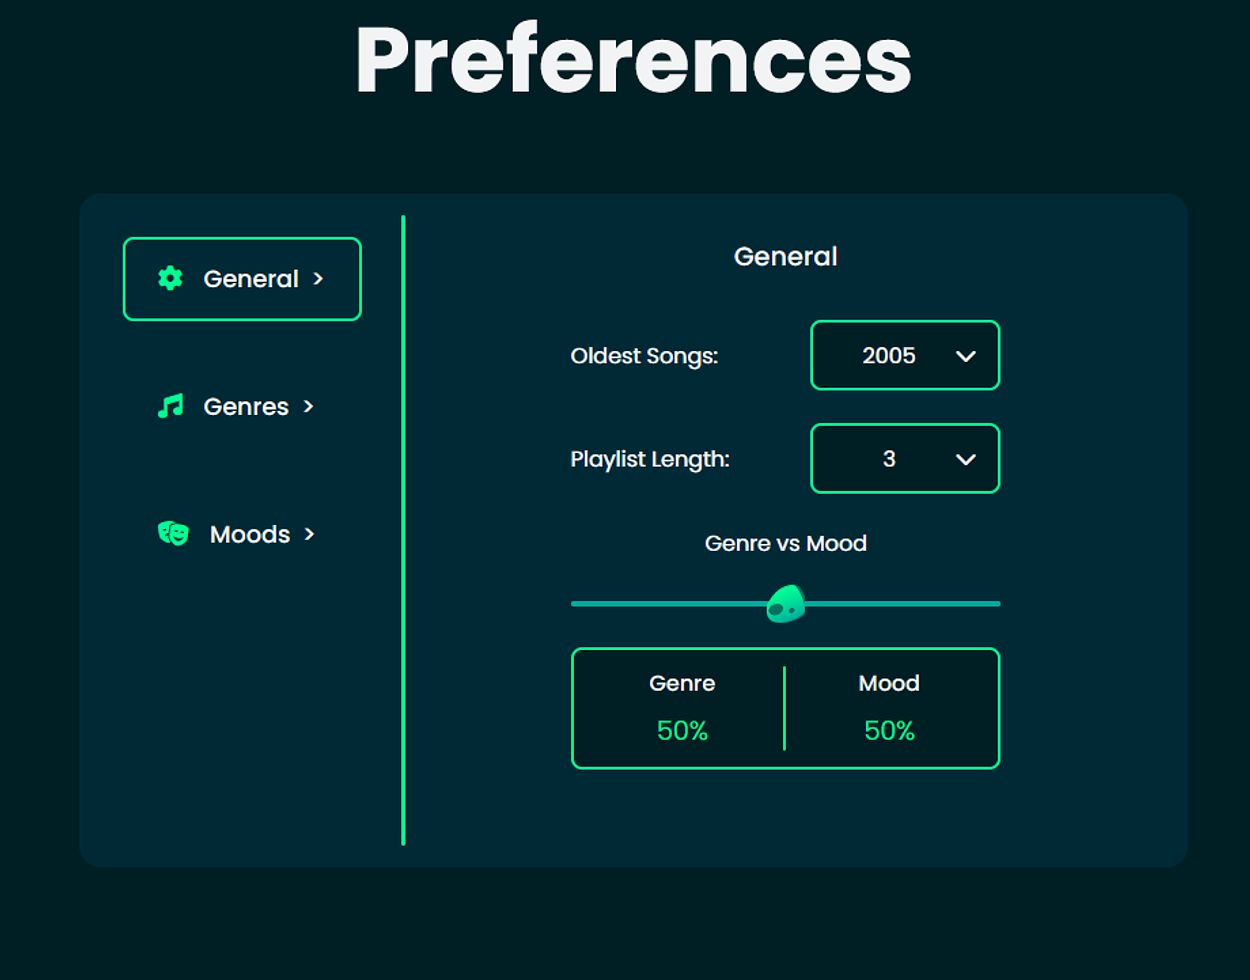Screen dimensions: 1250x980
Task: Click the Playlist Length value 3
Action: coord(888,459)
